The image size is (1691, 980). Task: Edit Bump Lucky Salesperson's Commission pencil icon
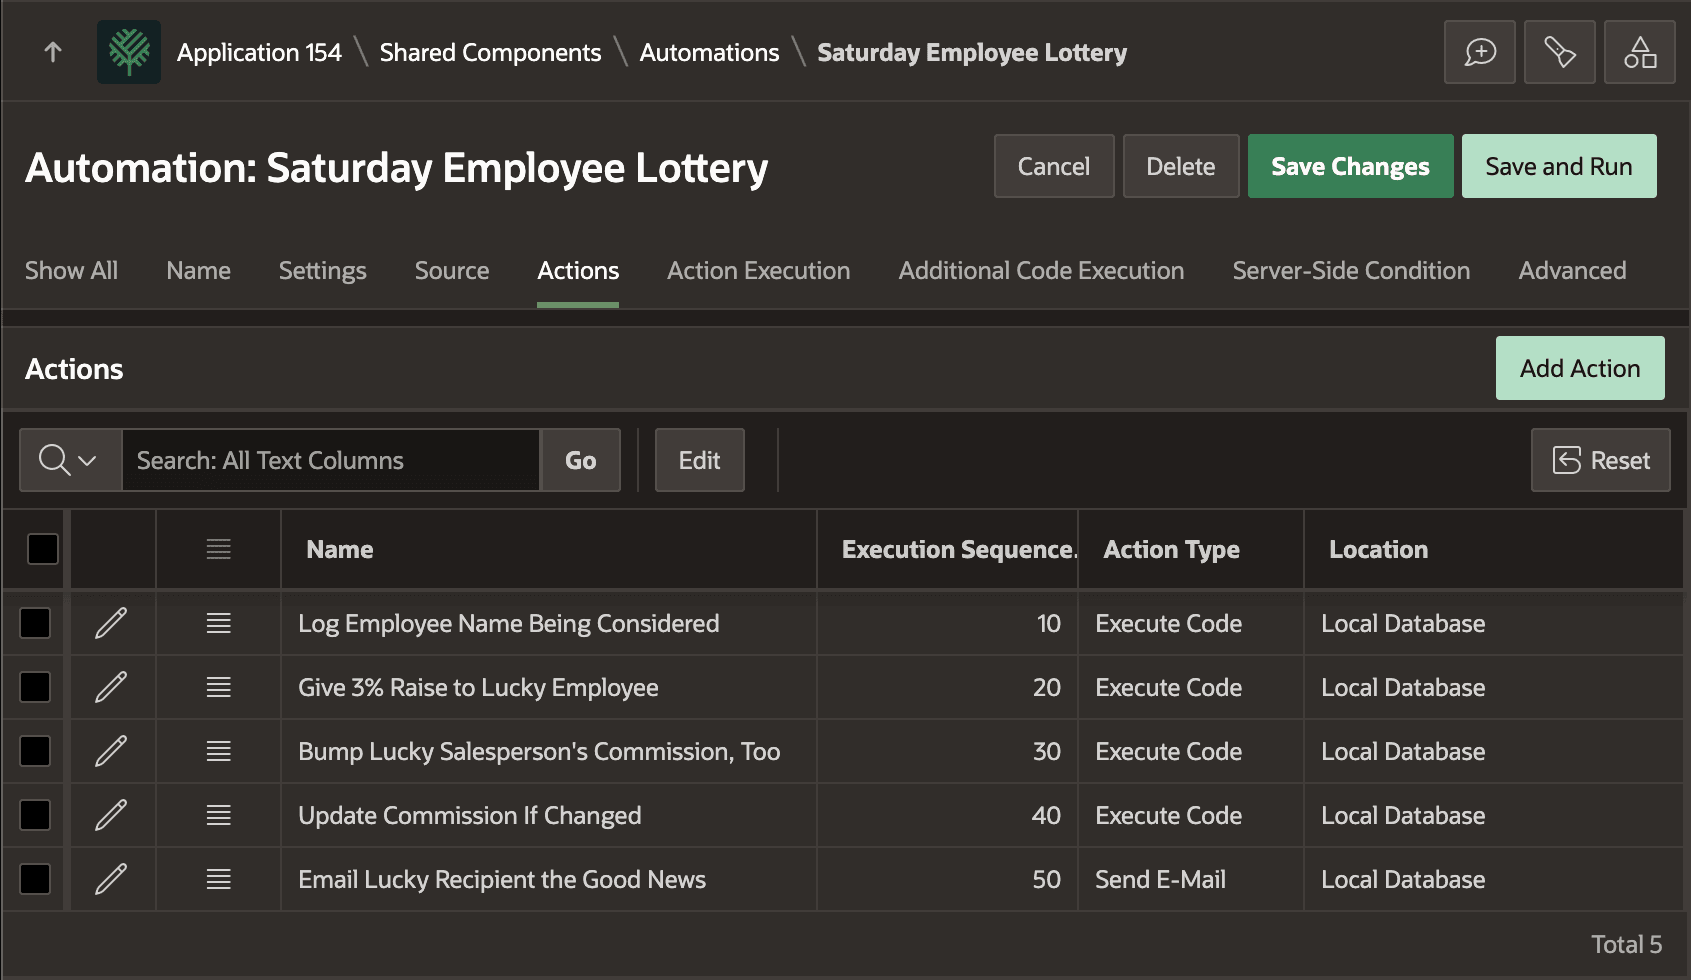tap(111, 751)
